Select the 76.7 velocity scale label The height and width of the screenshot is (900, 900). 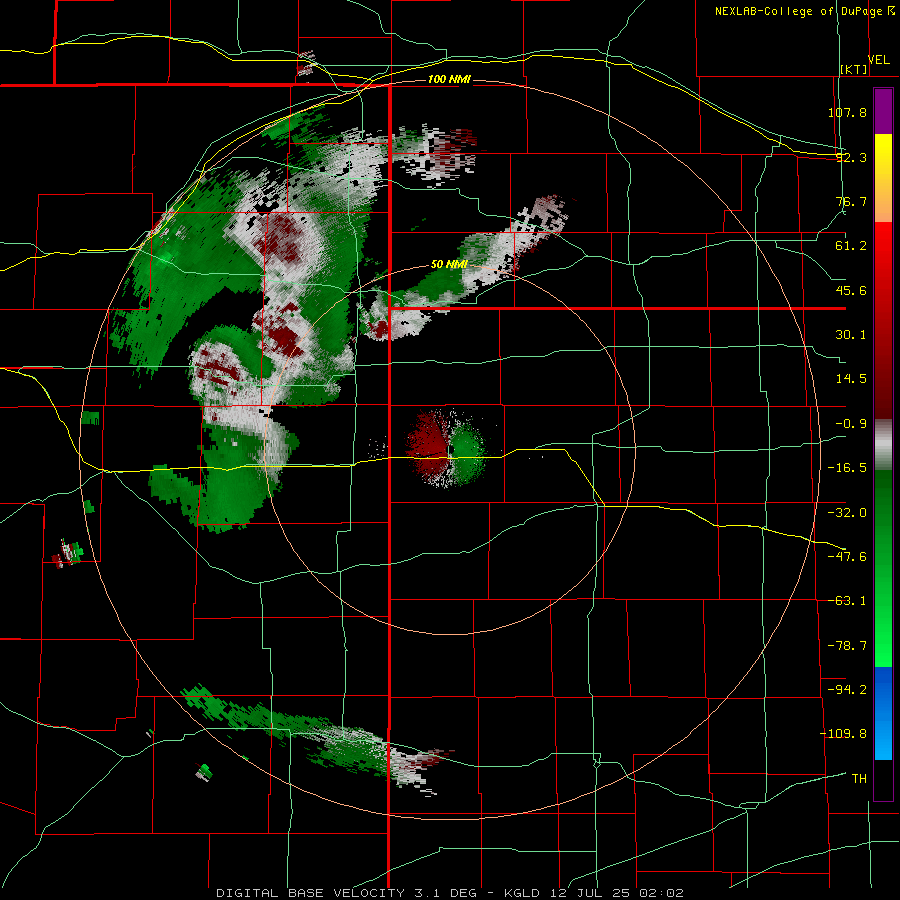pyautogui.click(x=851, y=201)
